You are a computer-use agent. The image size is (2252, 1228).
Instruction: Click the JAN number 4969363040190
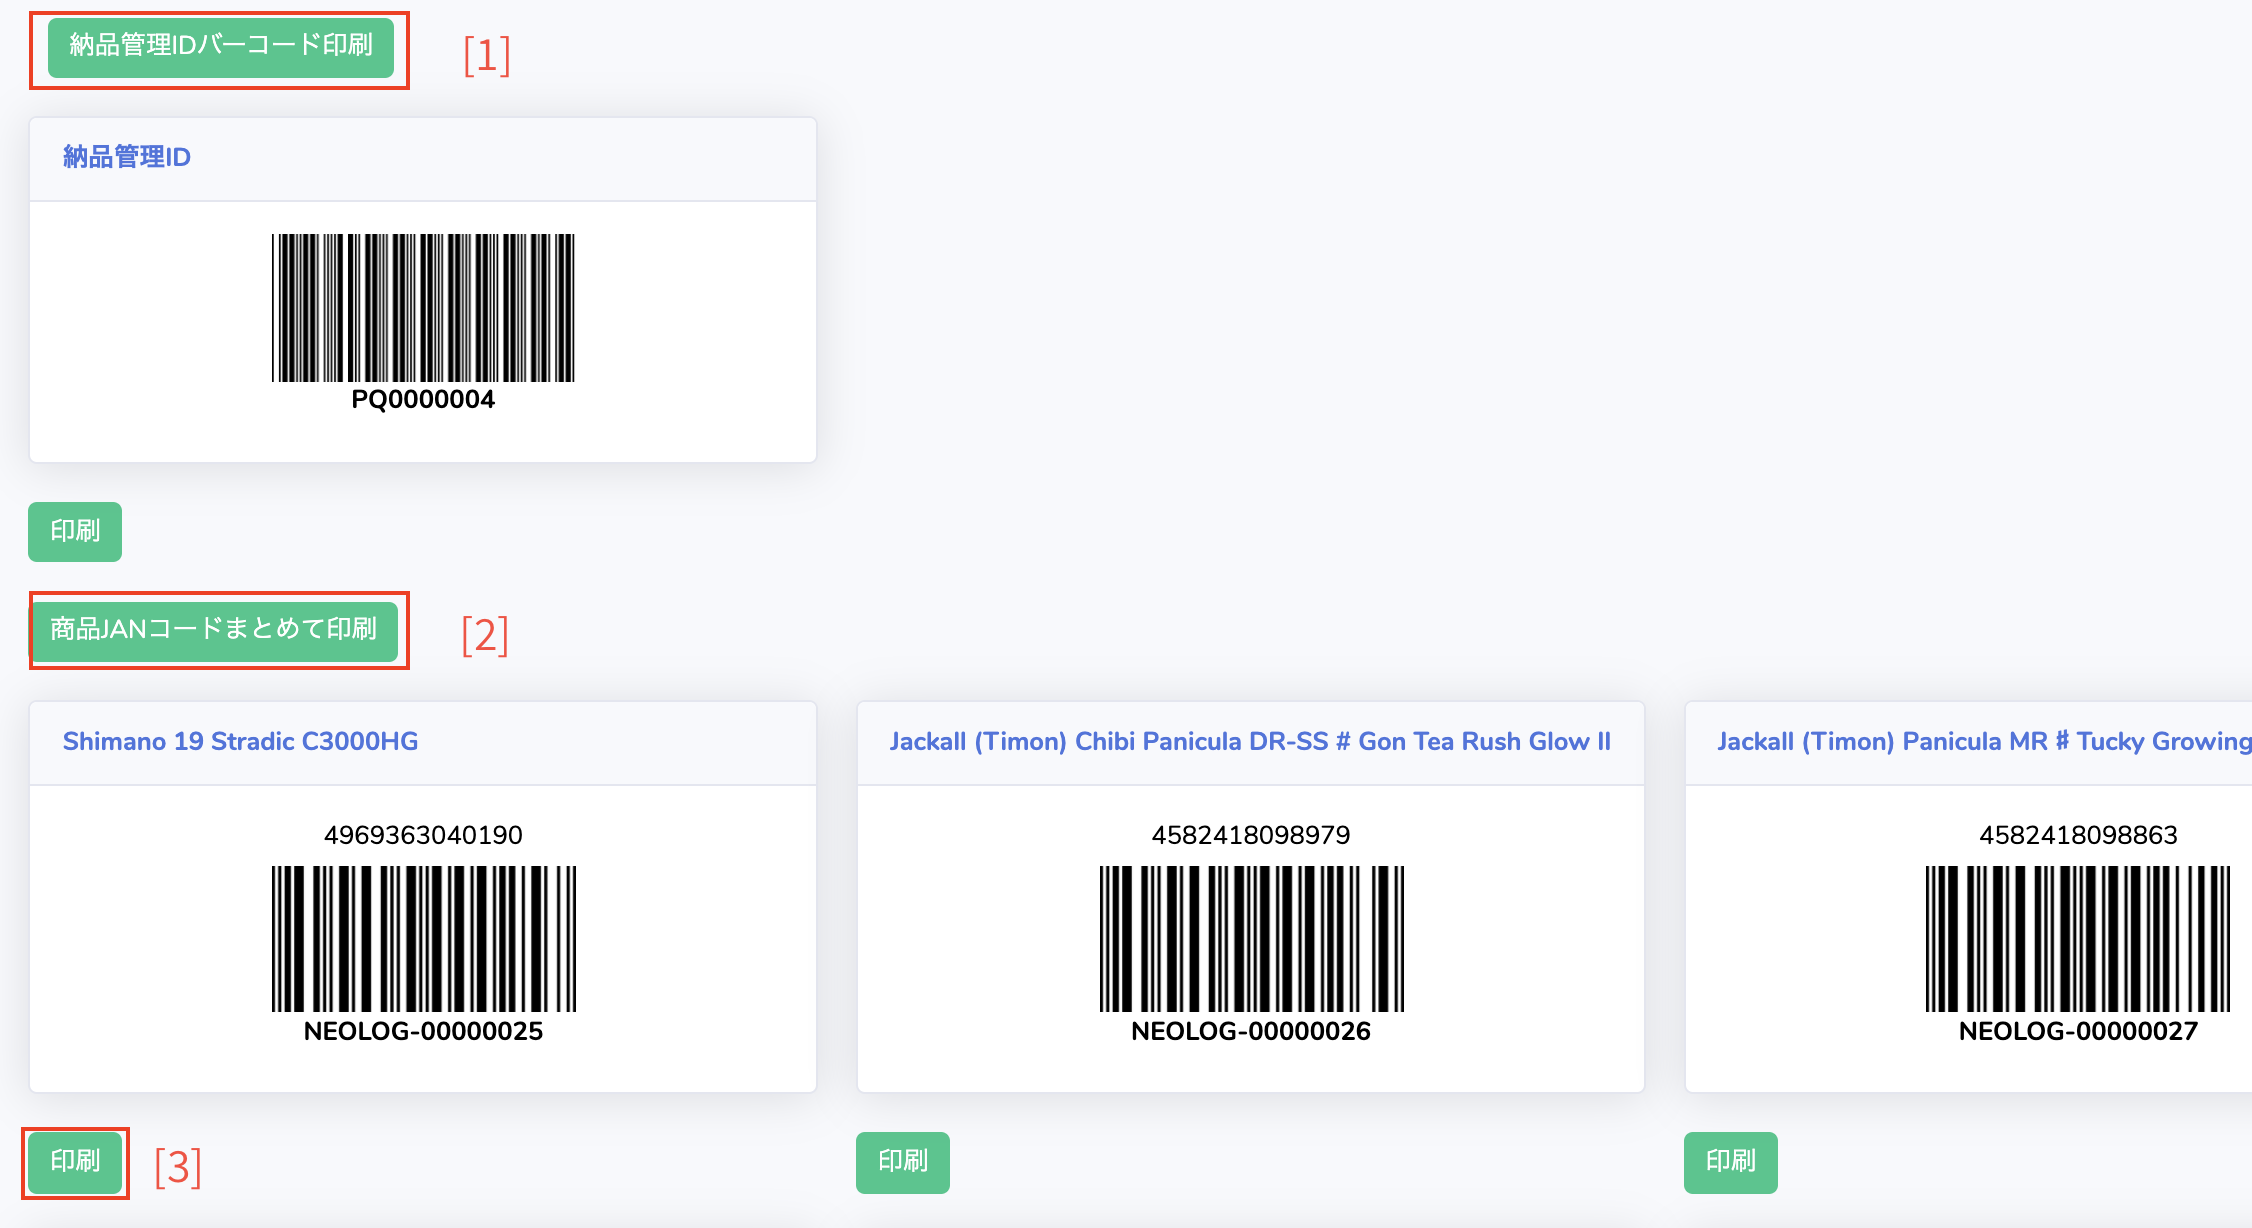click(423, 835)
